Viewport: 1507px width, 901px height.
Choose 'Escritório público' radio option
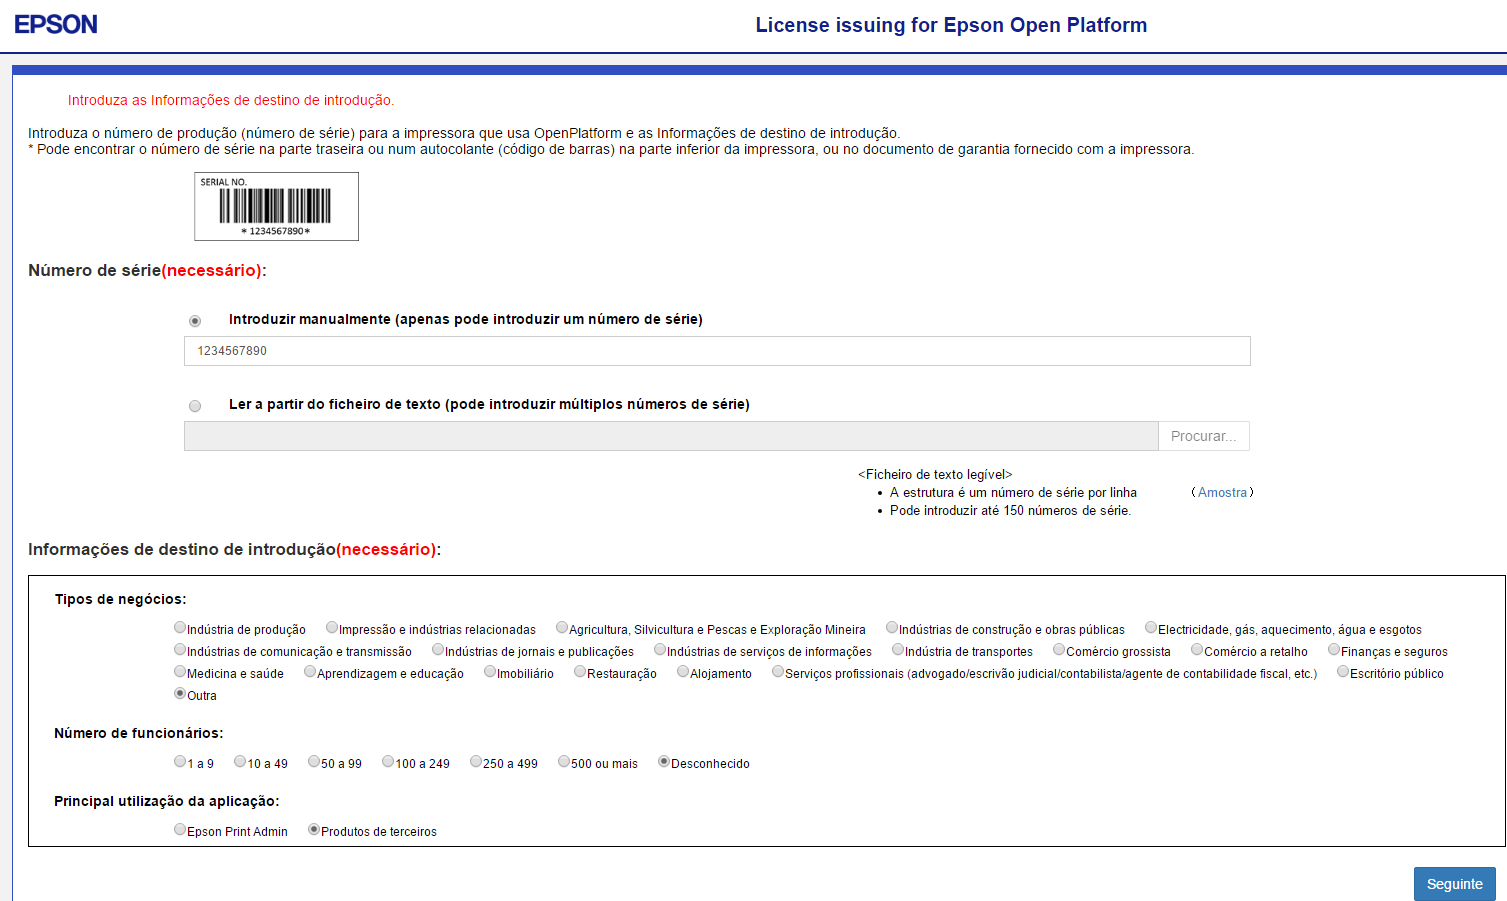point(1343,672)
